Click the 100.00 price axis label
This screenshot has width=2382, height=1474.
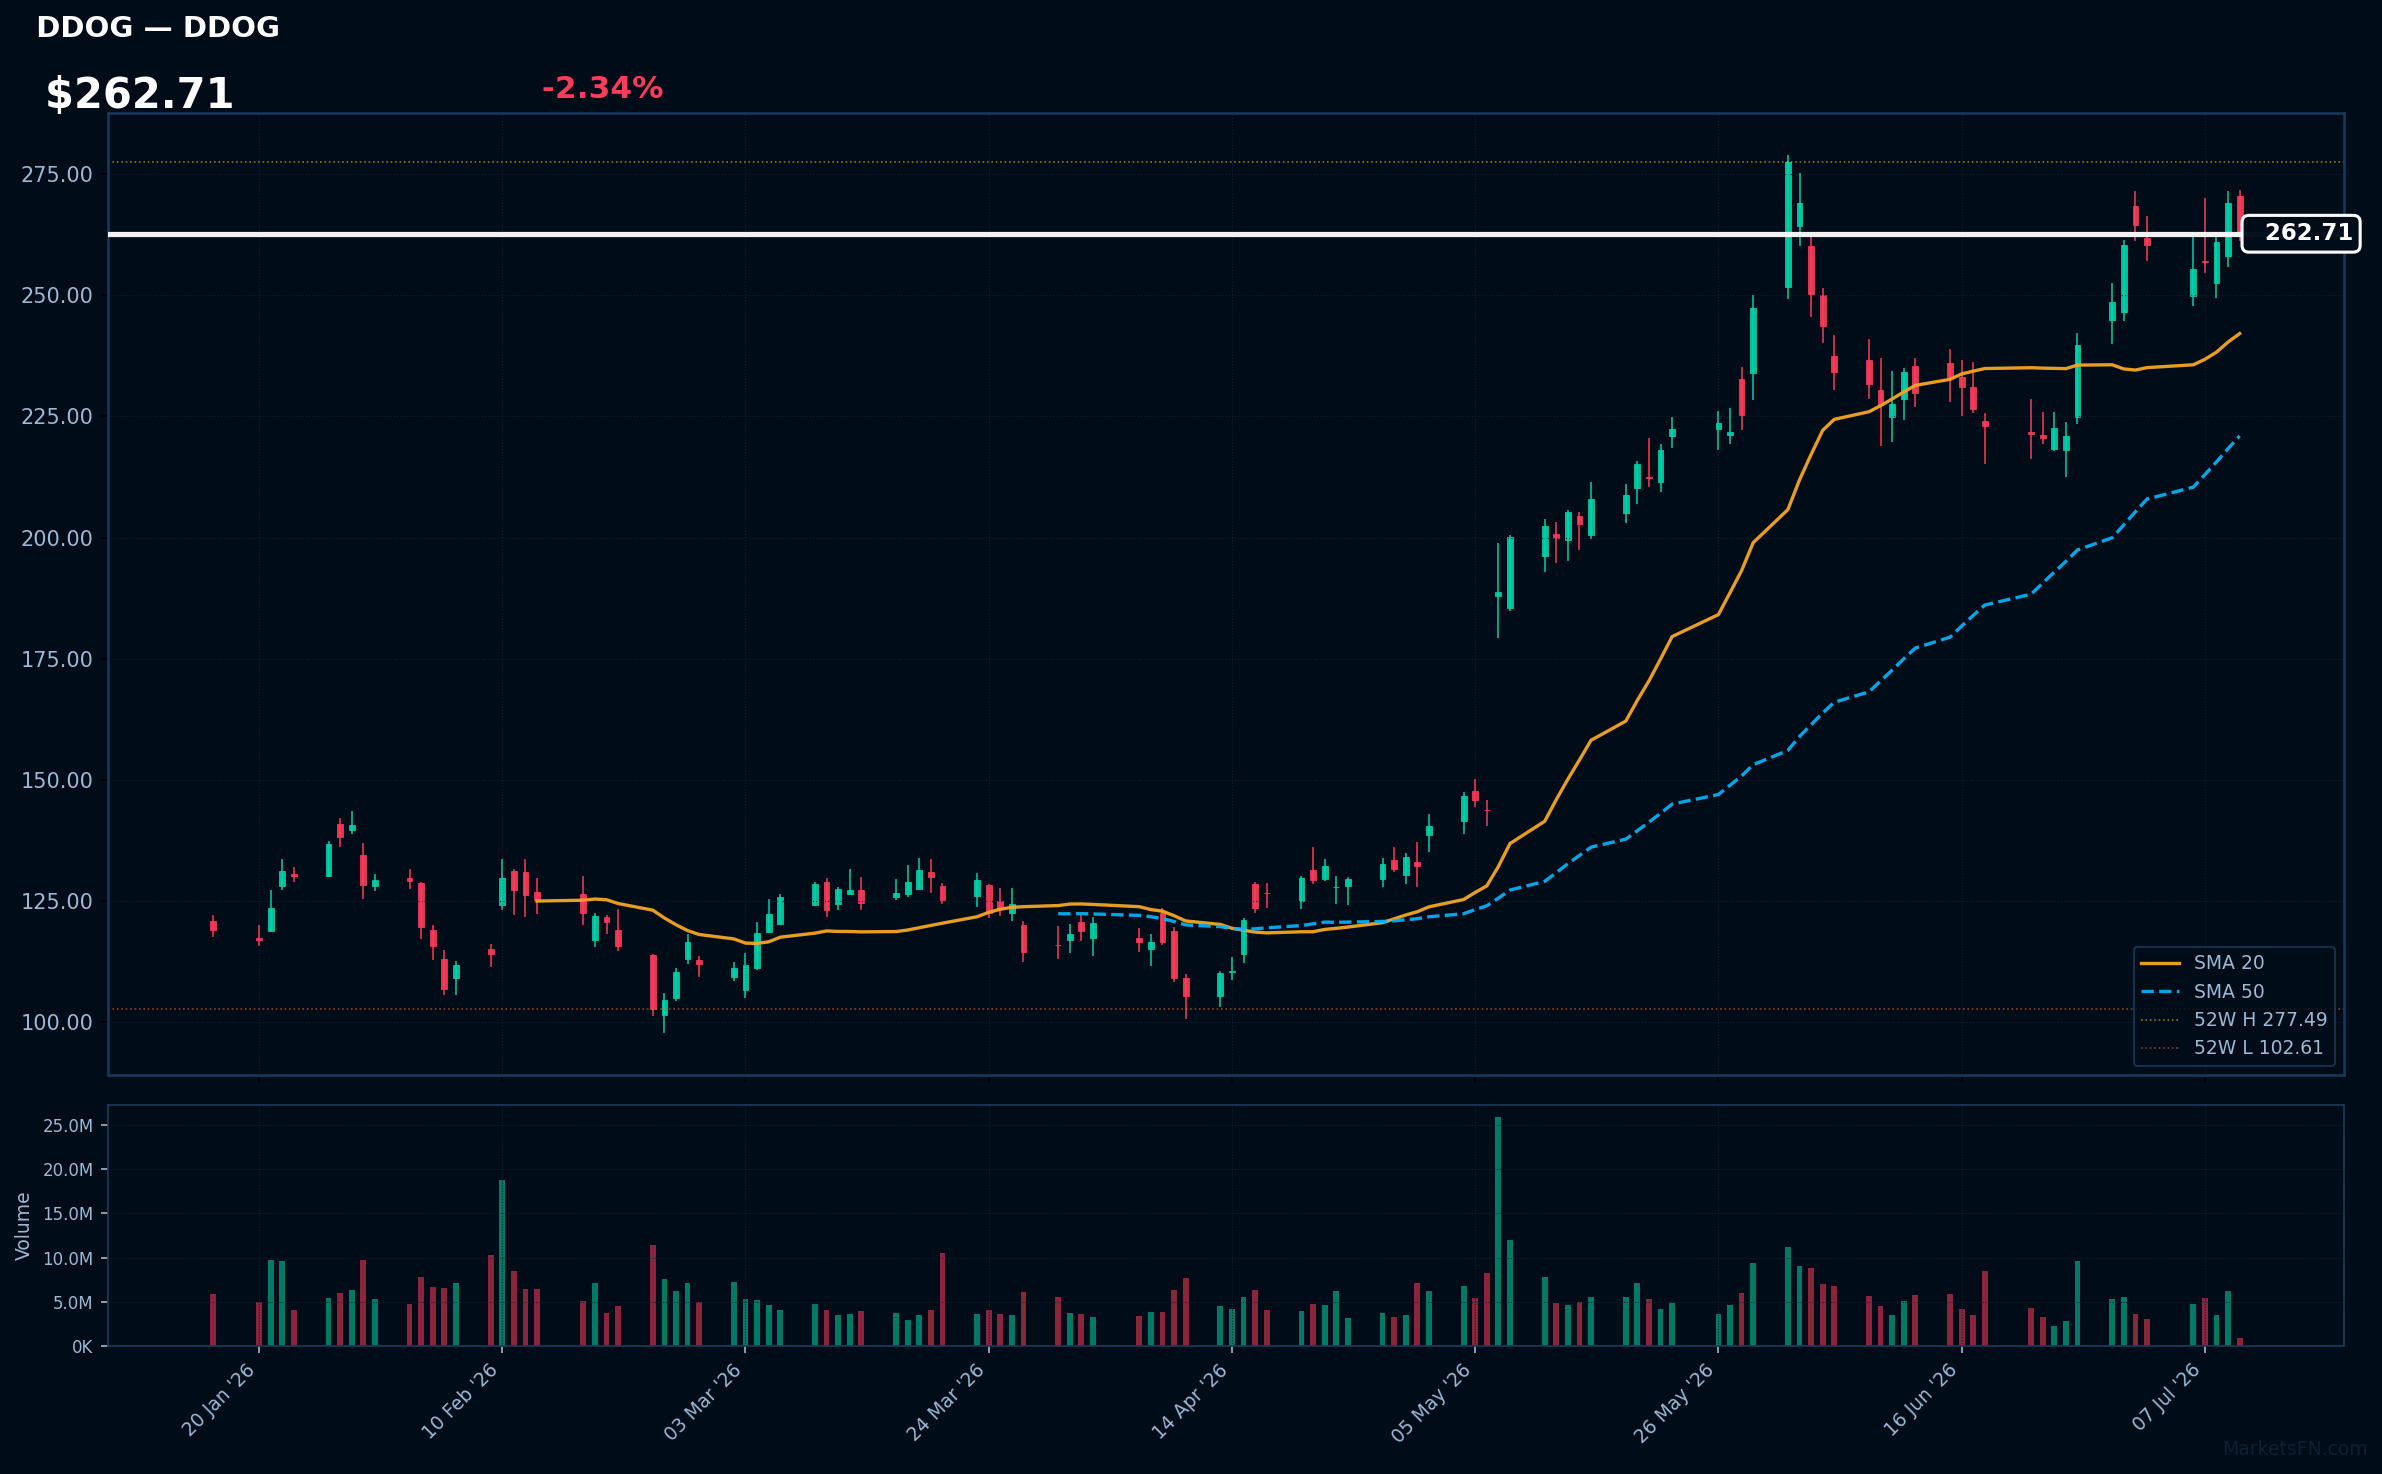click(x=57, y=1022)
